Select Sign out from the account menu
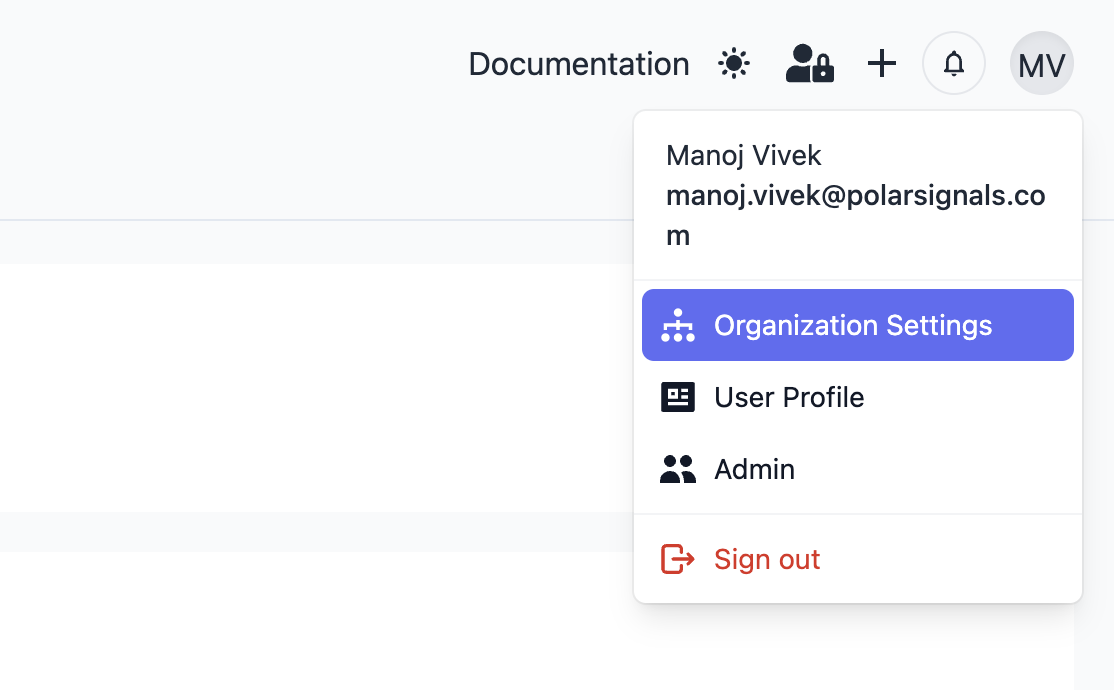This screenshot has width=1114, height=690. 766,559
